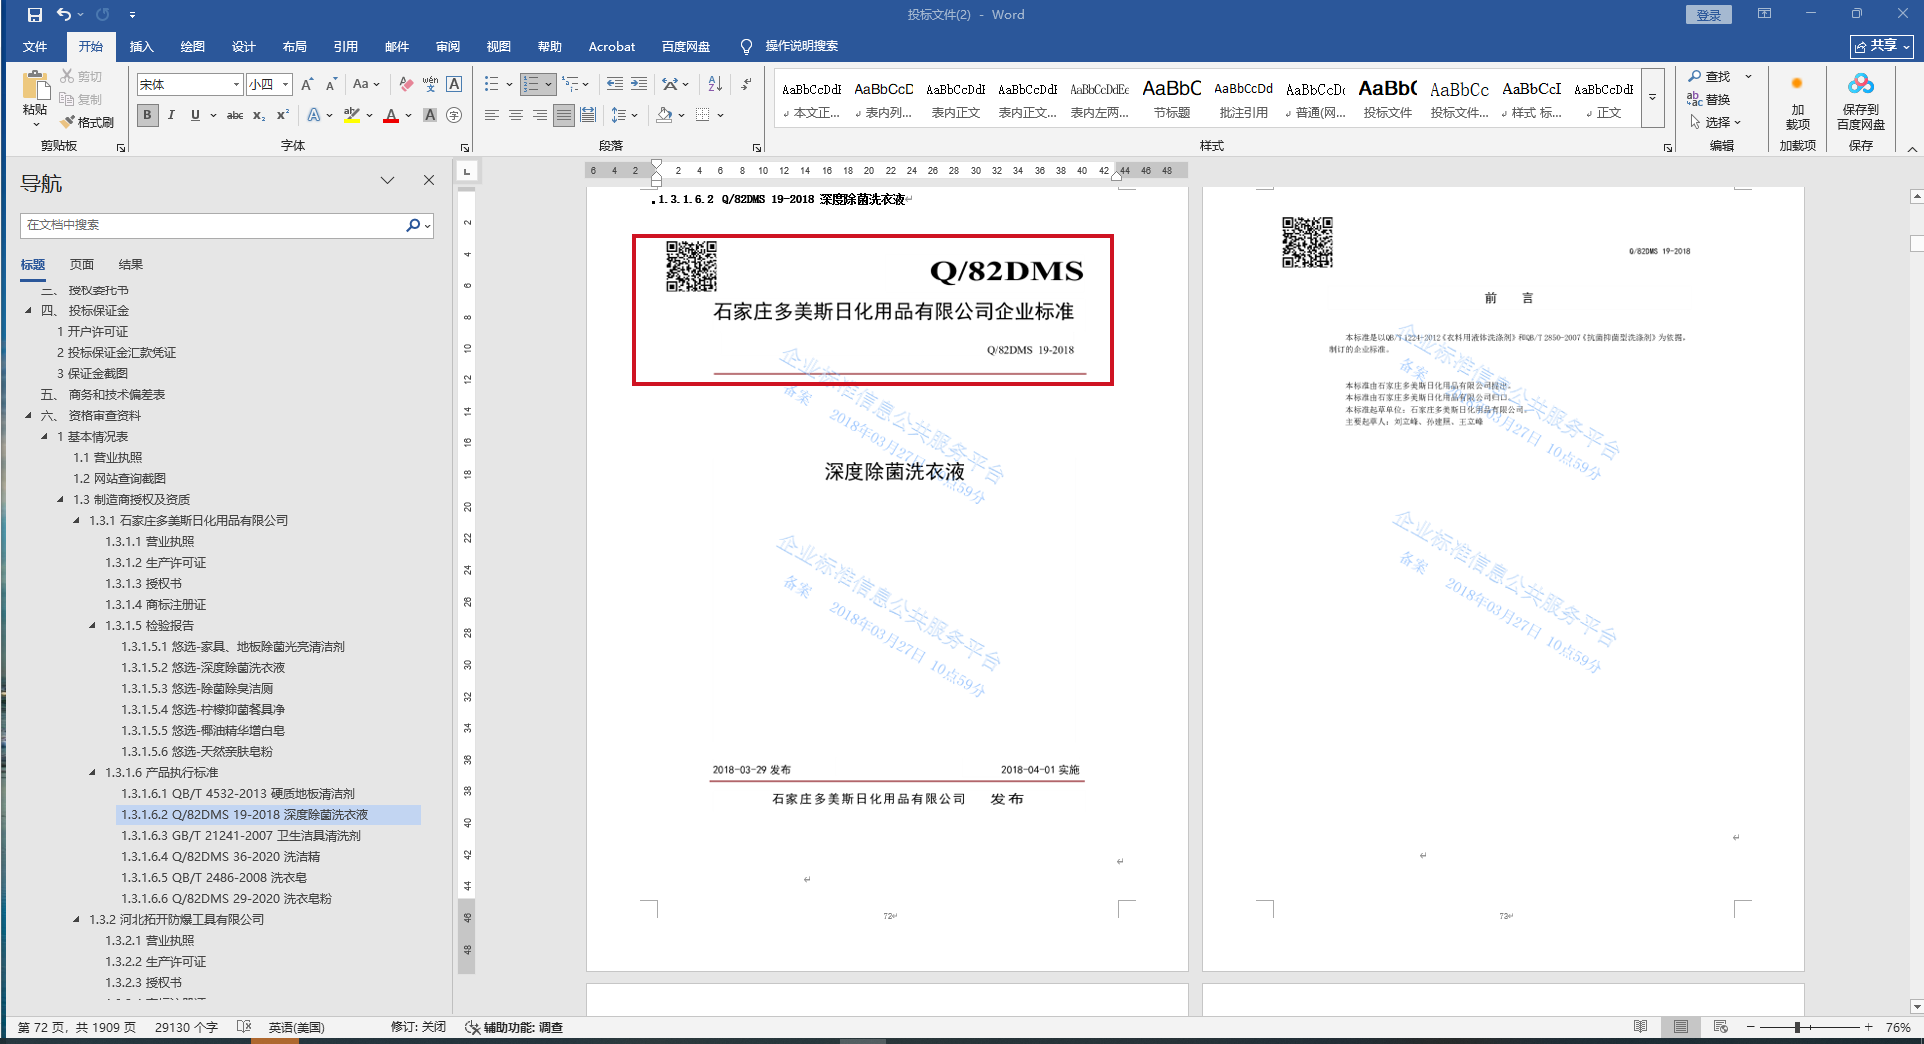Viewport: 1924px width, 1044px height.
Task: Increase the paragraph indent
Action: 639,84
